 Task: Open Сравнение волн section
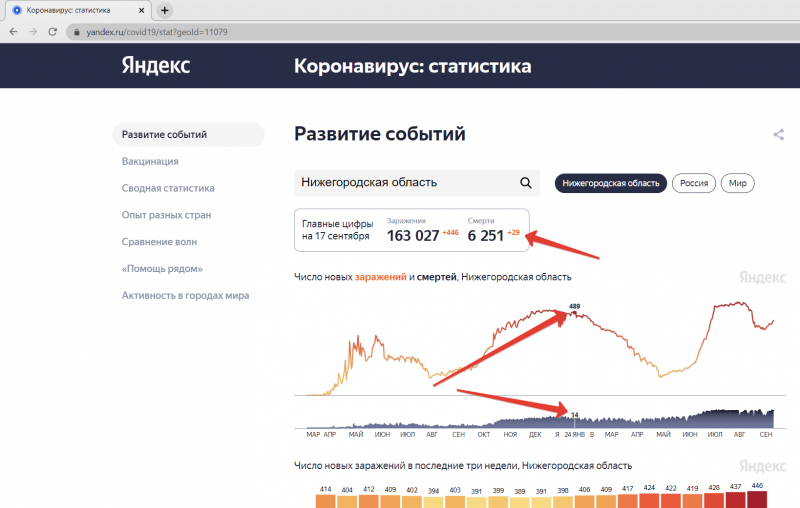pyautogui.click(x=159, y=242)
